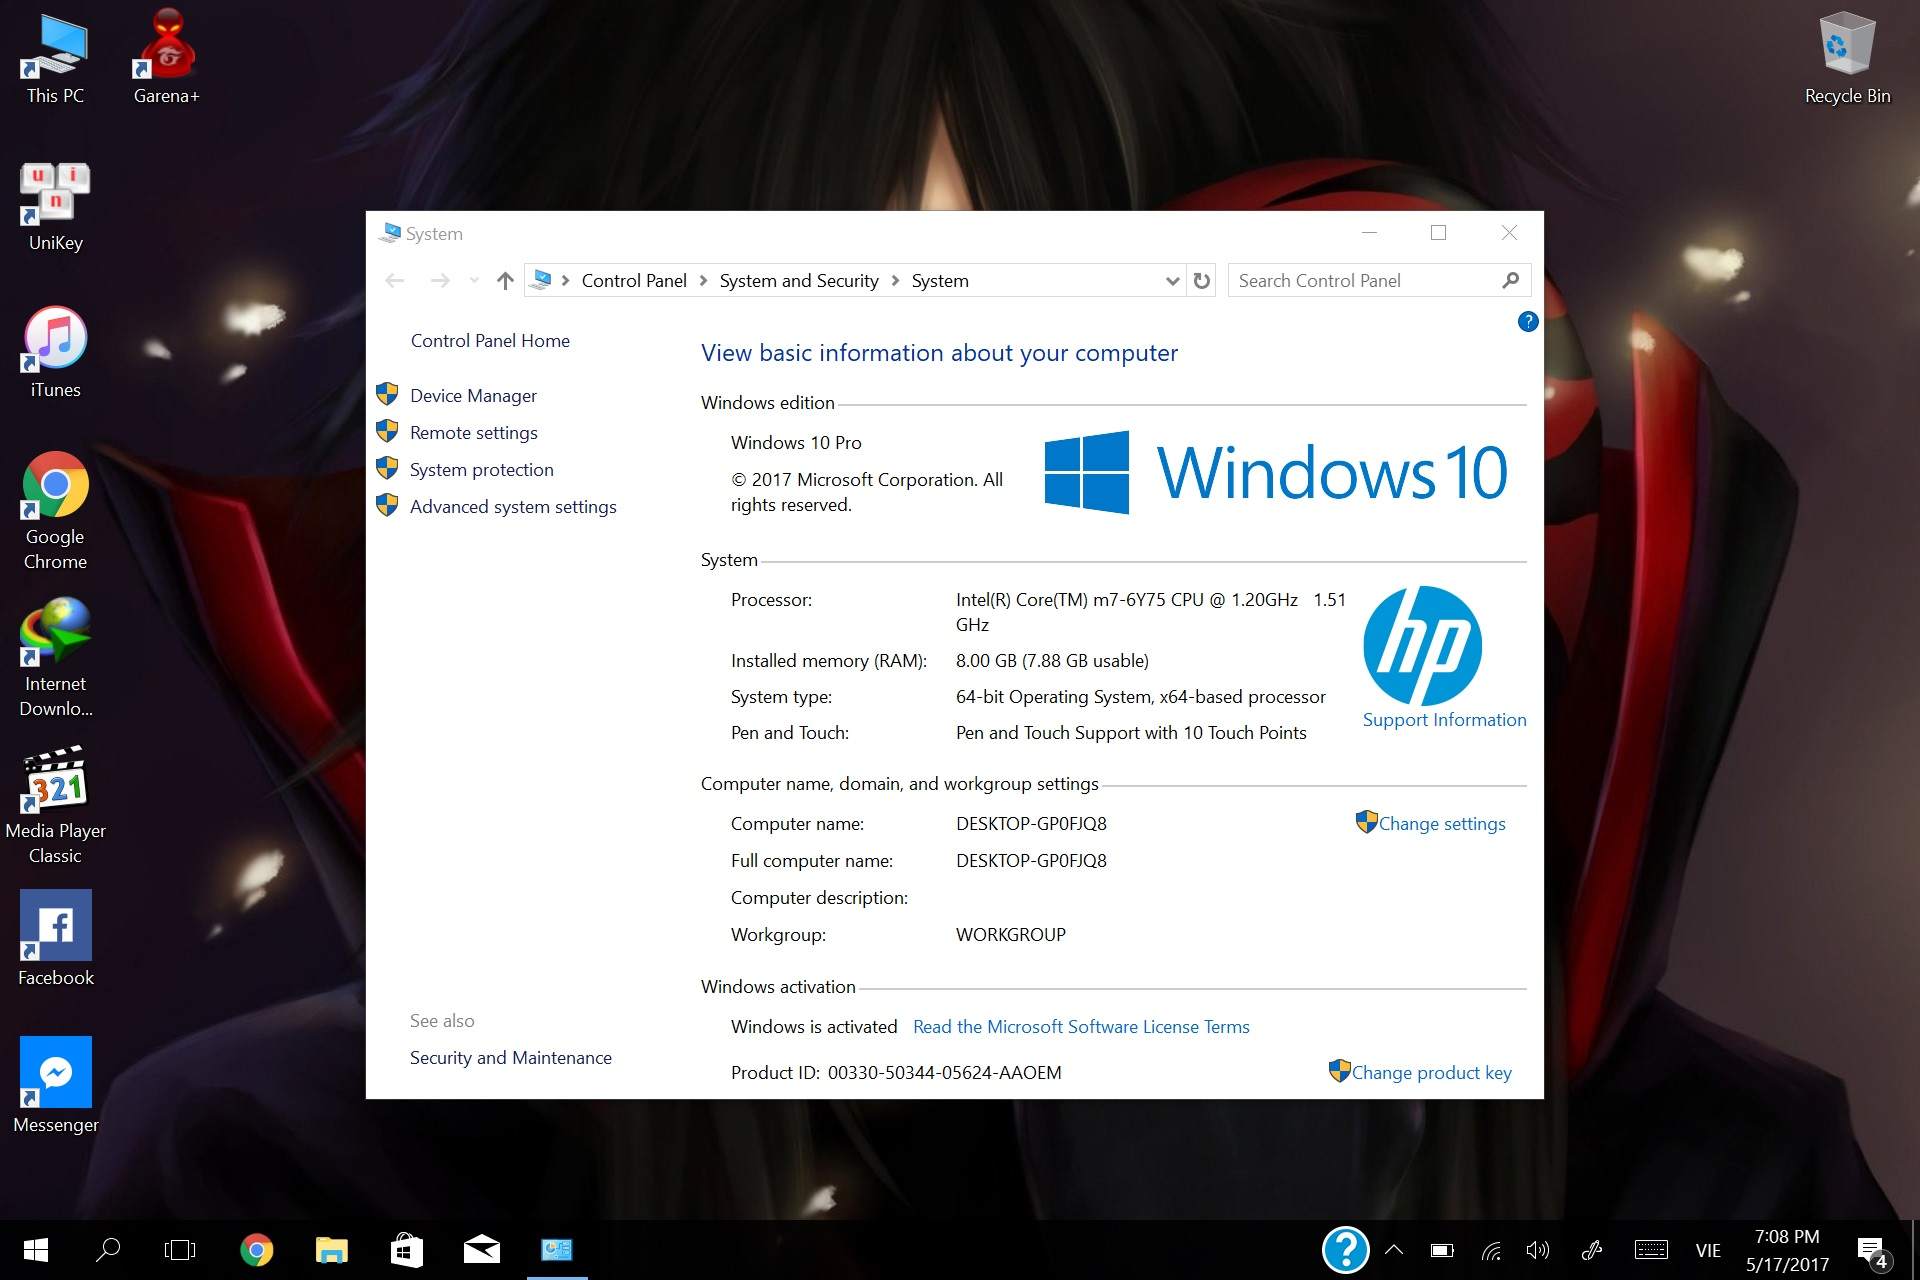Open Mail app from taskbar
The height and width of the screenshot is (1280, 1920).
[x=481, y=1250]
